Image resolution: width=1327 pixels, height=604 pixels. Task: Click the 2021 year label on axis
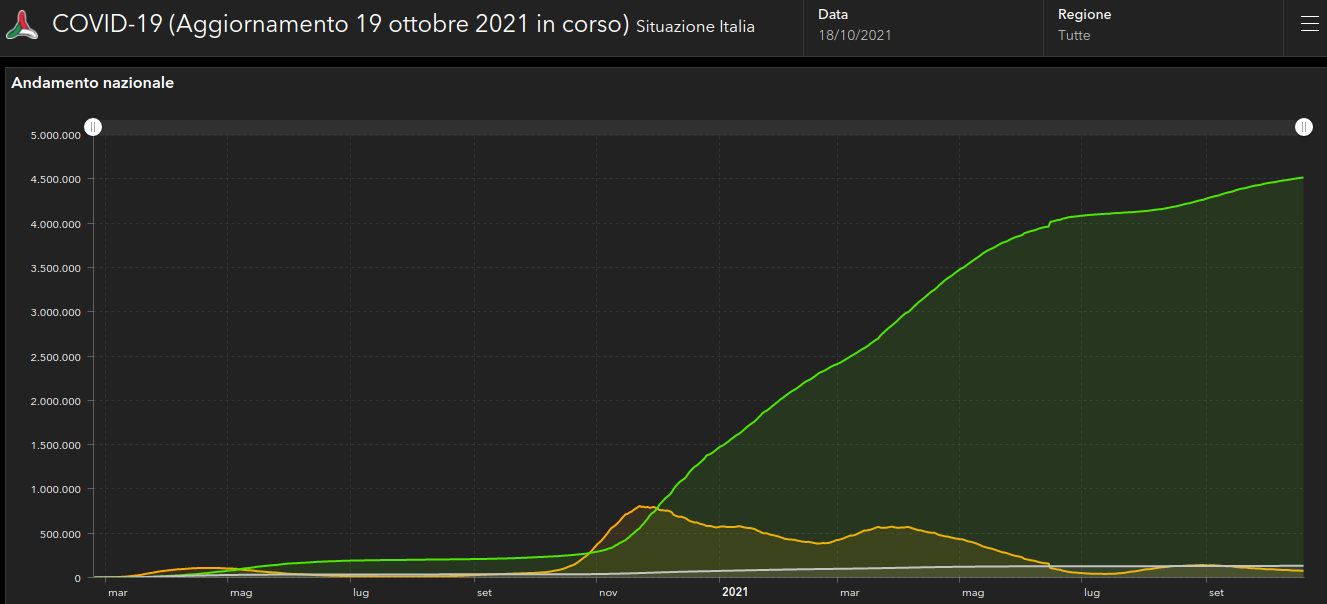[x=735, y=592]
